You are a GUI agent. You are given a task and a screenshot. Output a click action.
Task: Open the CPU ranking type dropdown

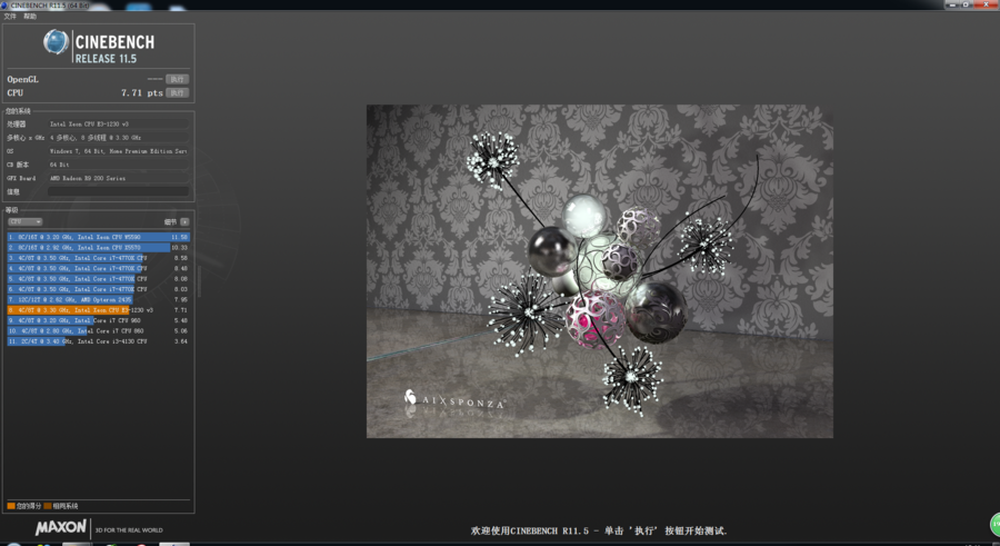[x=26, y=221]
